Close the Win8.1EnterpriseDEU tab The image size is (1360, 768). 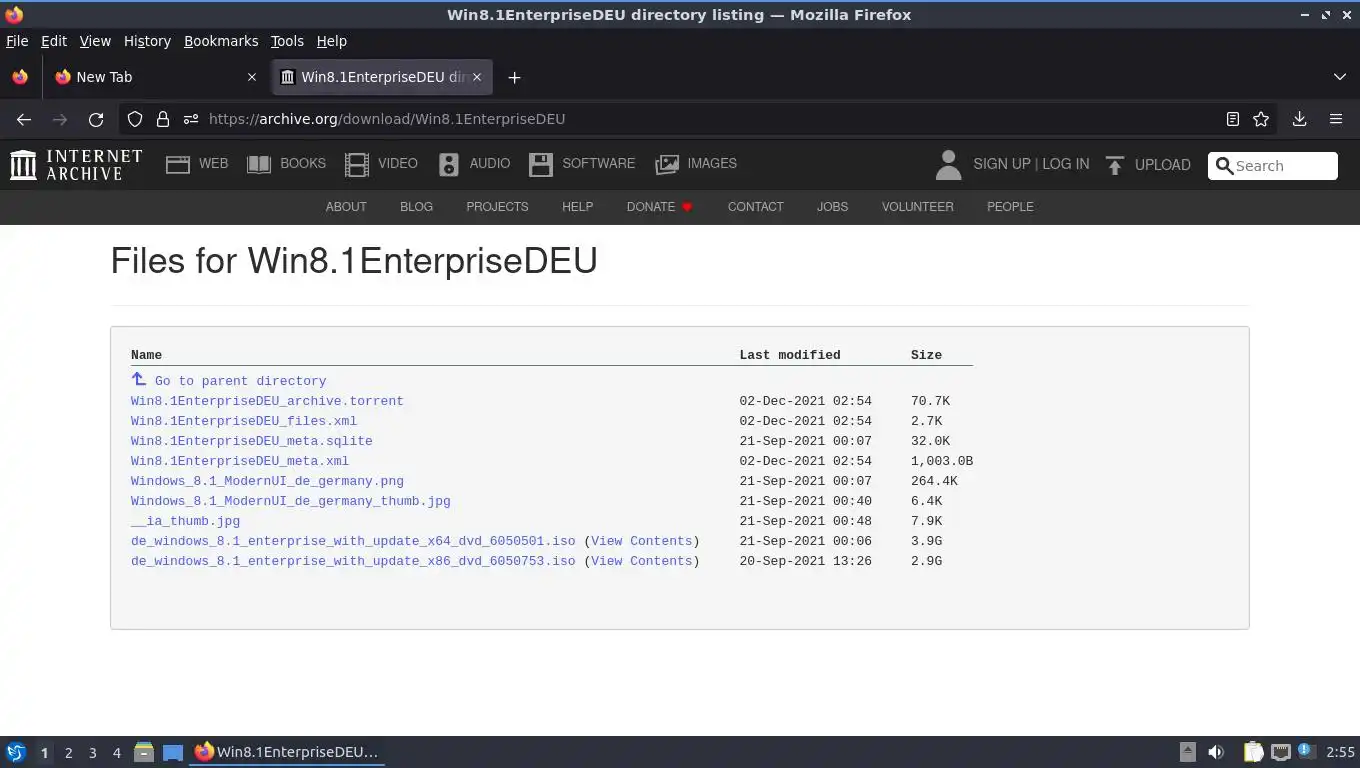point(477,77)
